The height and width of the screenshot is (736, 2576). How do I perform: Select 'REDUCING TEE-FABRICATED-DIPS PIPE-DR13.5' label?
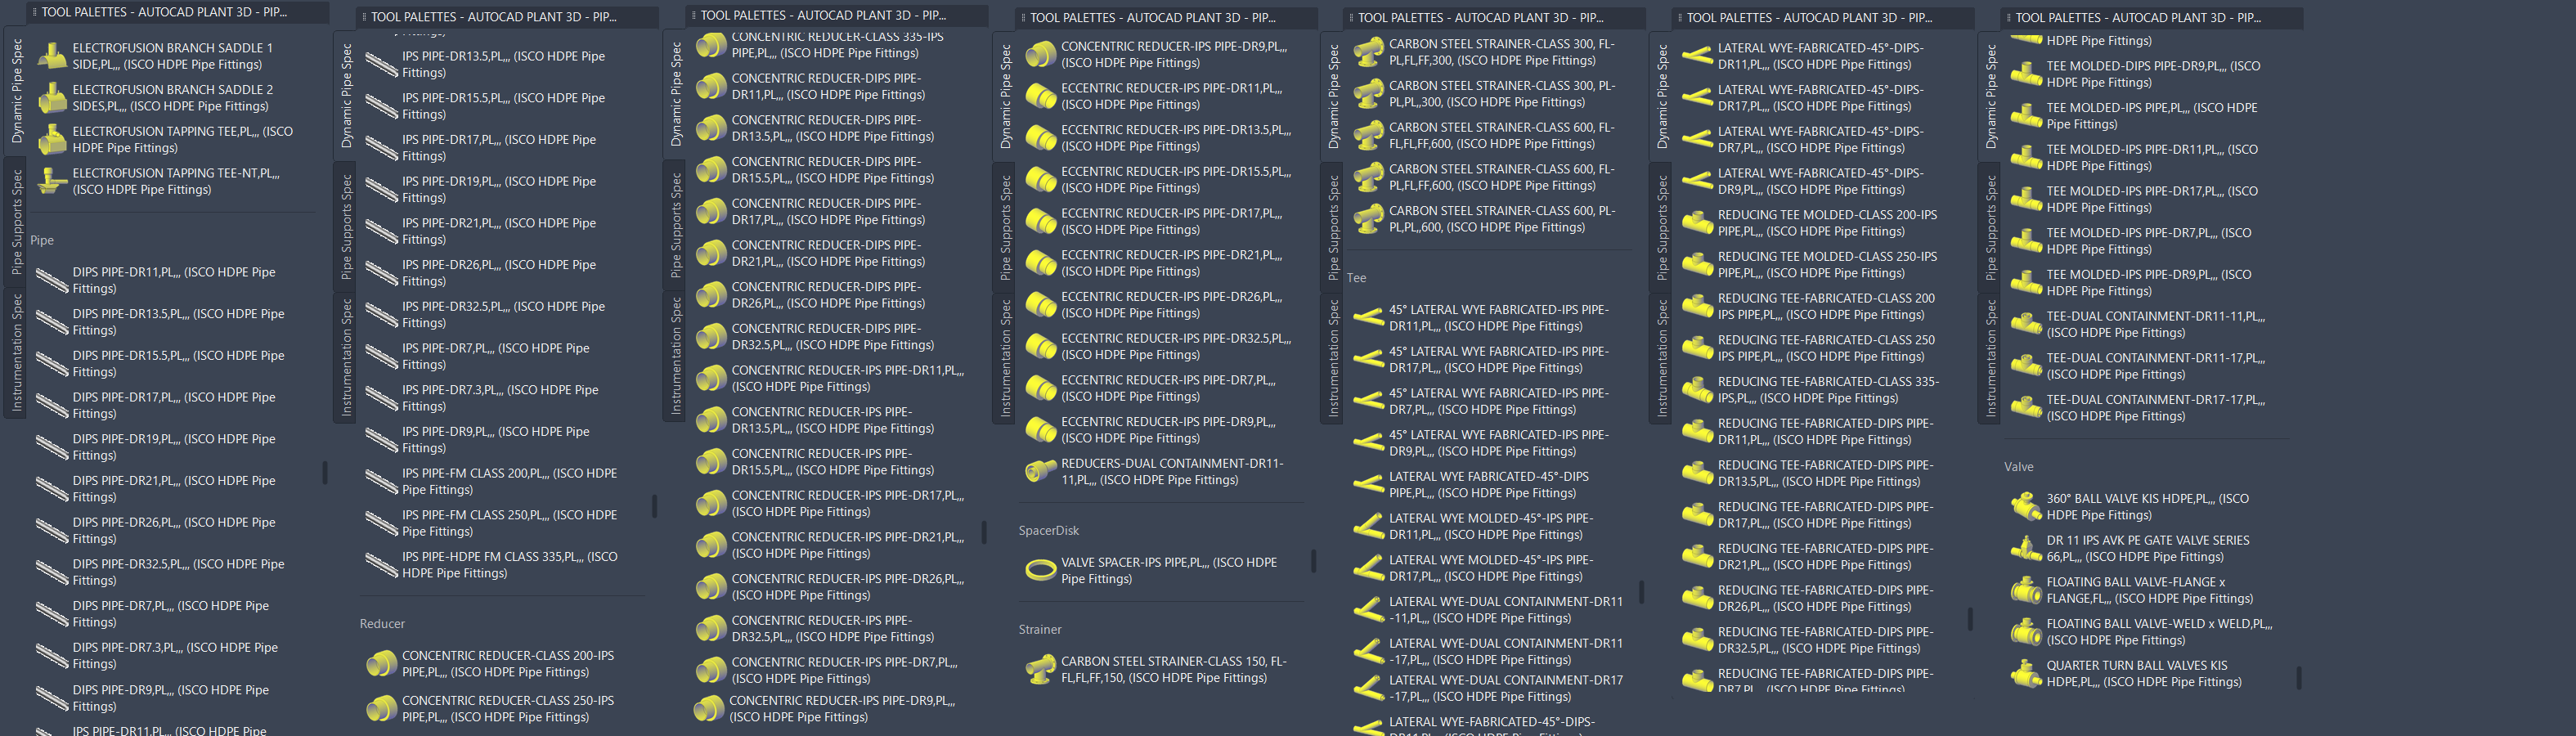point(1826,473)
